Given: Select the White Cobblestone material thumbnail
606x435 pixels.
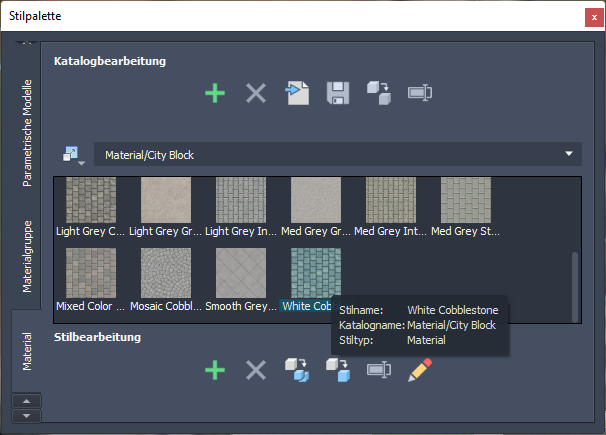Looking at the screenshot, I should coord(316,273).
